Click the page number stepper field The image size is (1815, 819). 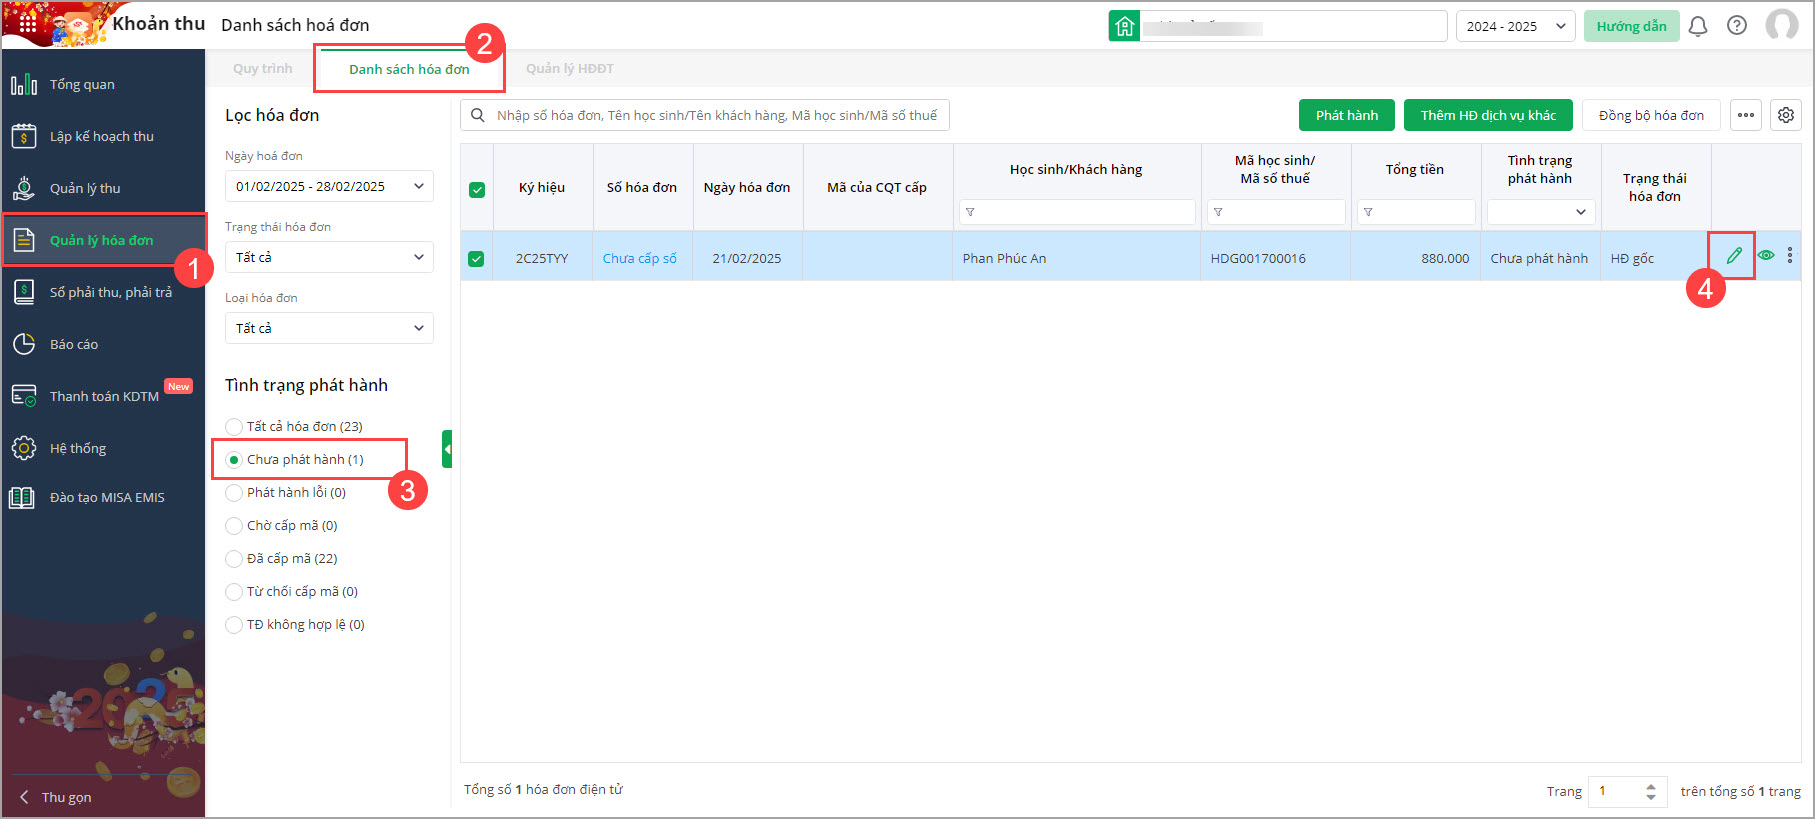coord(1629,791)
